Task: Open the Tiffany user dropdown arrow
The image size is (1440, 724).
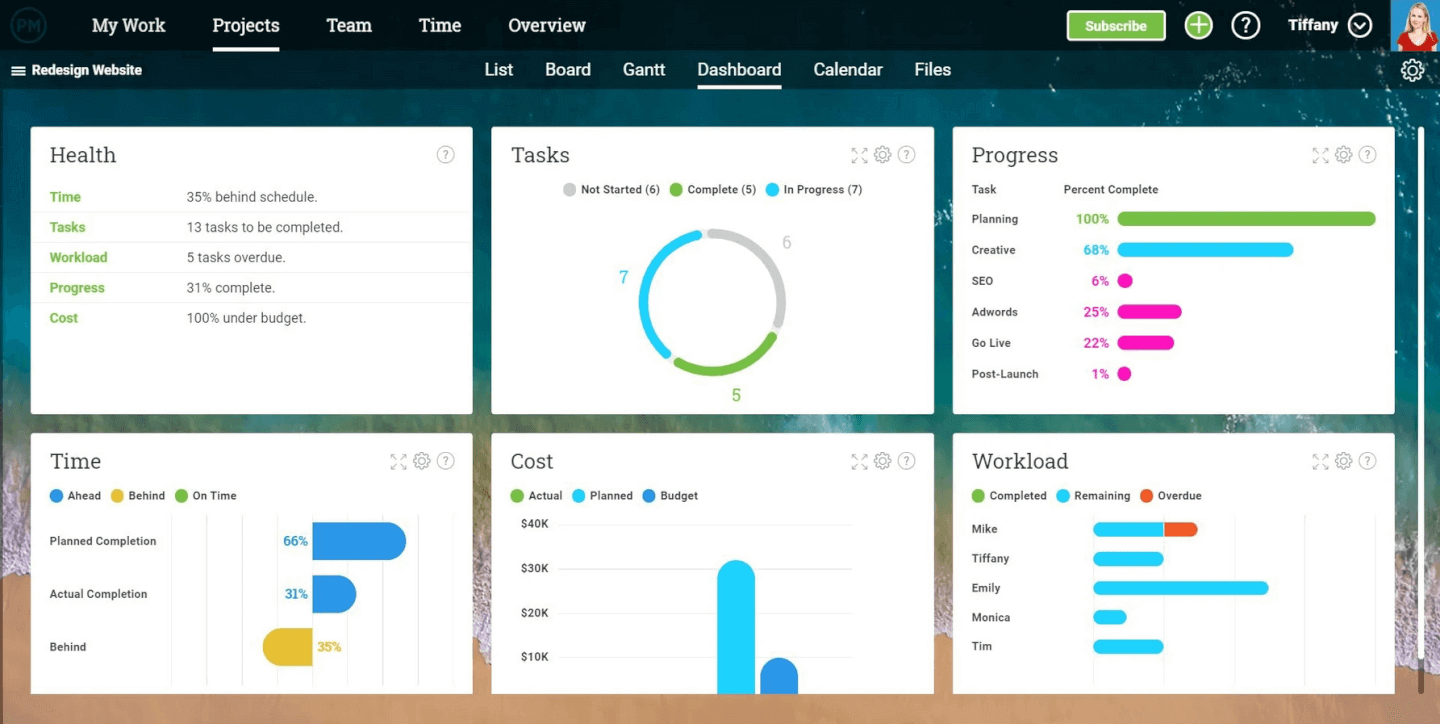Action: (x=1360, y=26)
